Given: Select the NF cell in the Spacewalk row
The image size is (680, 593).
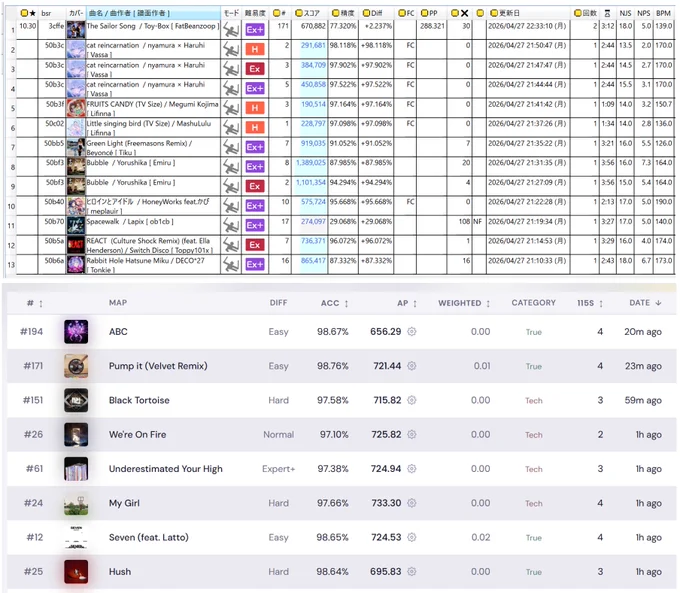Looking at the screenshot, I should (479, 225).
